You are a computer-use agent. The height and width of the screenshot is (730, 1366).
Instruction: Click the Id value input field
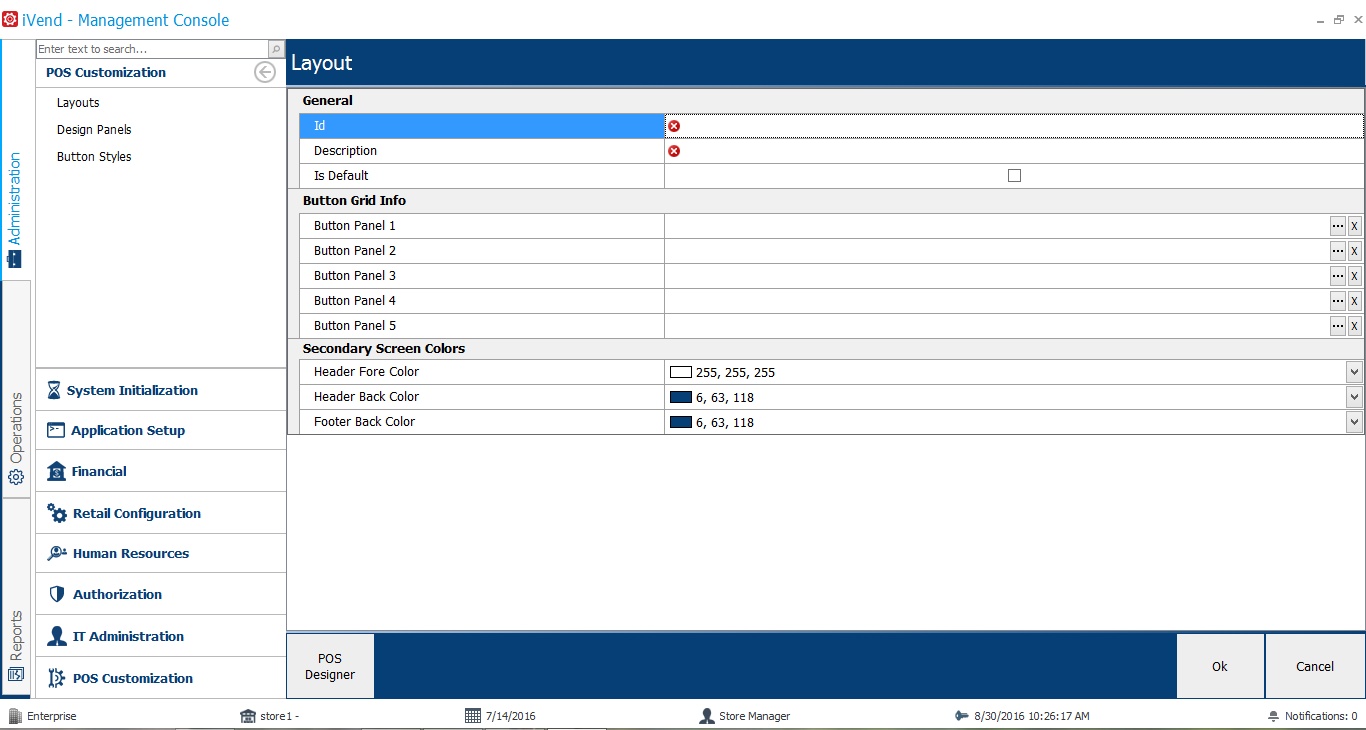(1014, 126)
